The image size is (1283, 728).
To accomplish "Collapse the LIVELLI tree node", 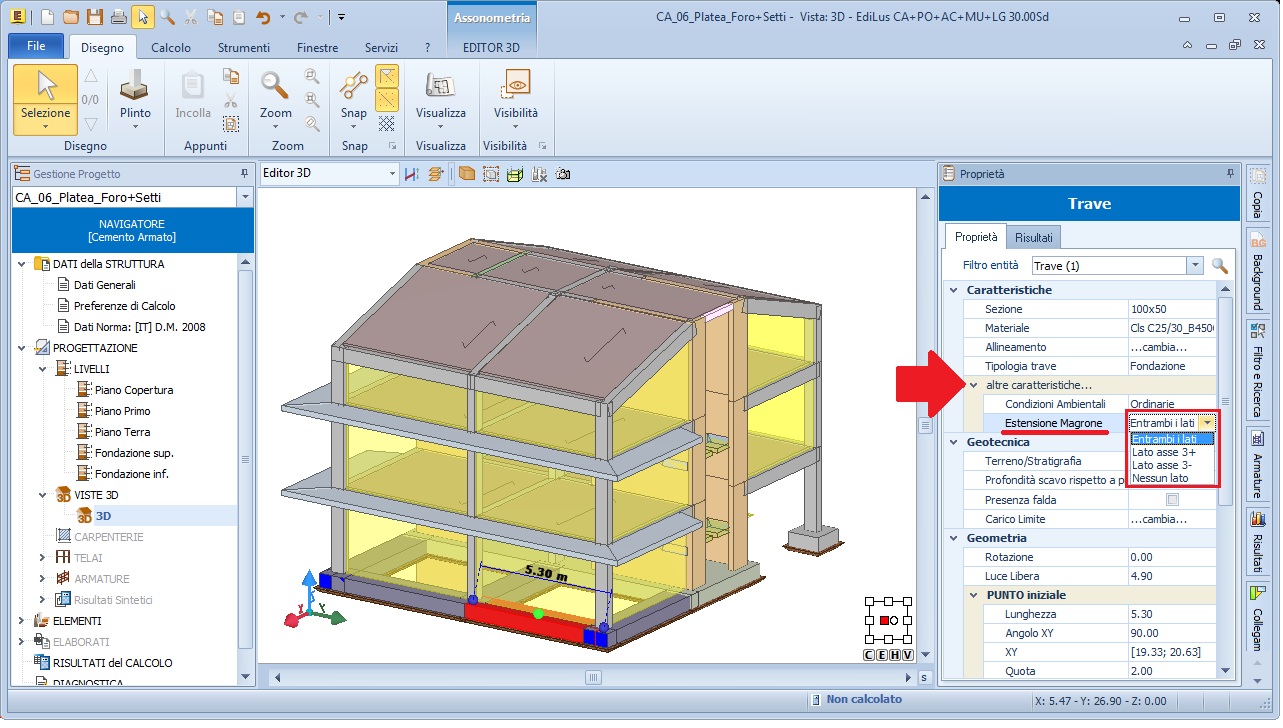I will [x=43, y=369].
